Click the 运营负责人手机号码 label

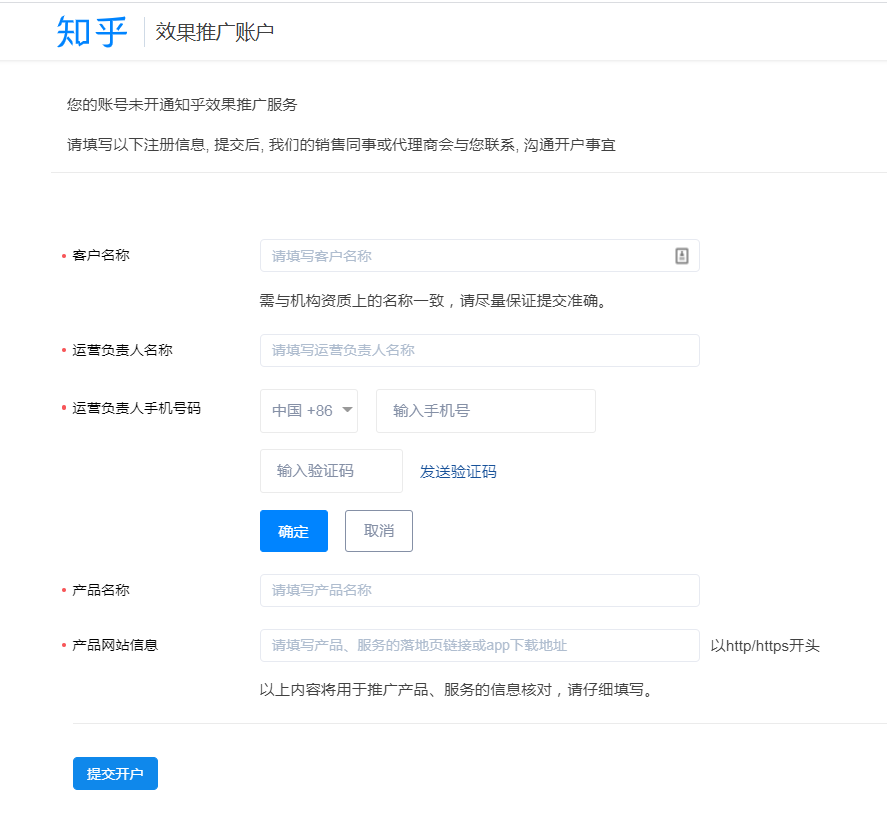click(136, 408)
